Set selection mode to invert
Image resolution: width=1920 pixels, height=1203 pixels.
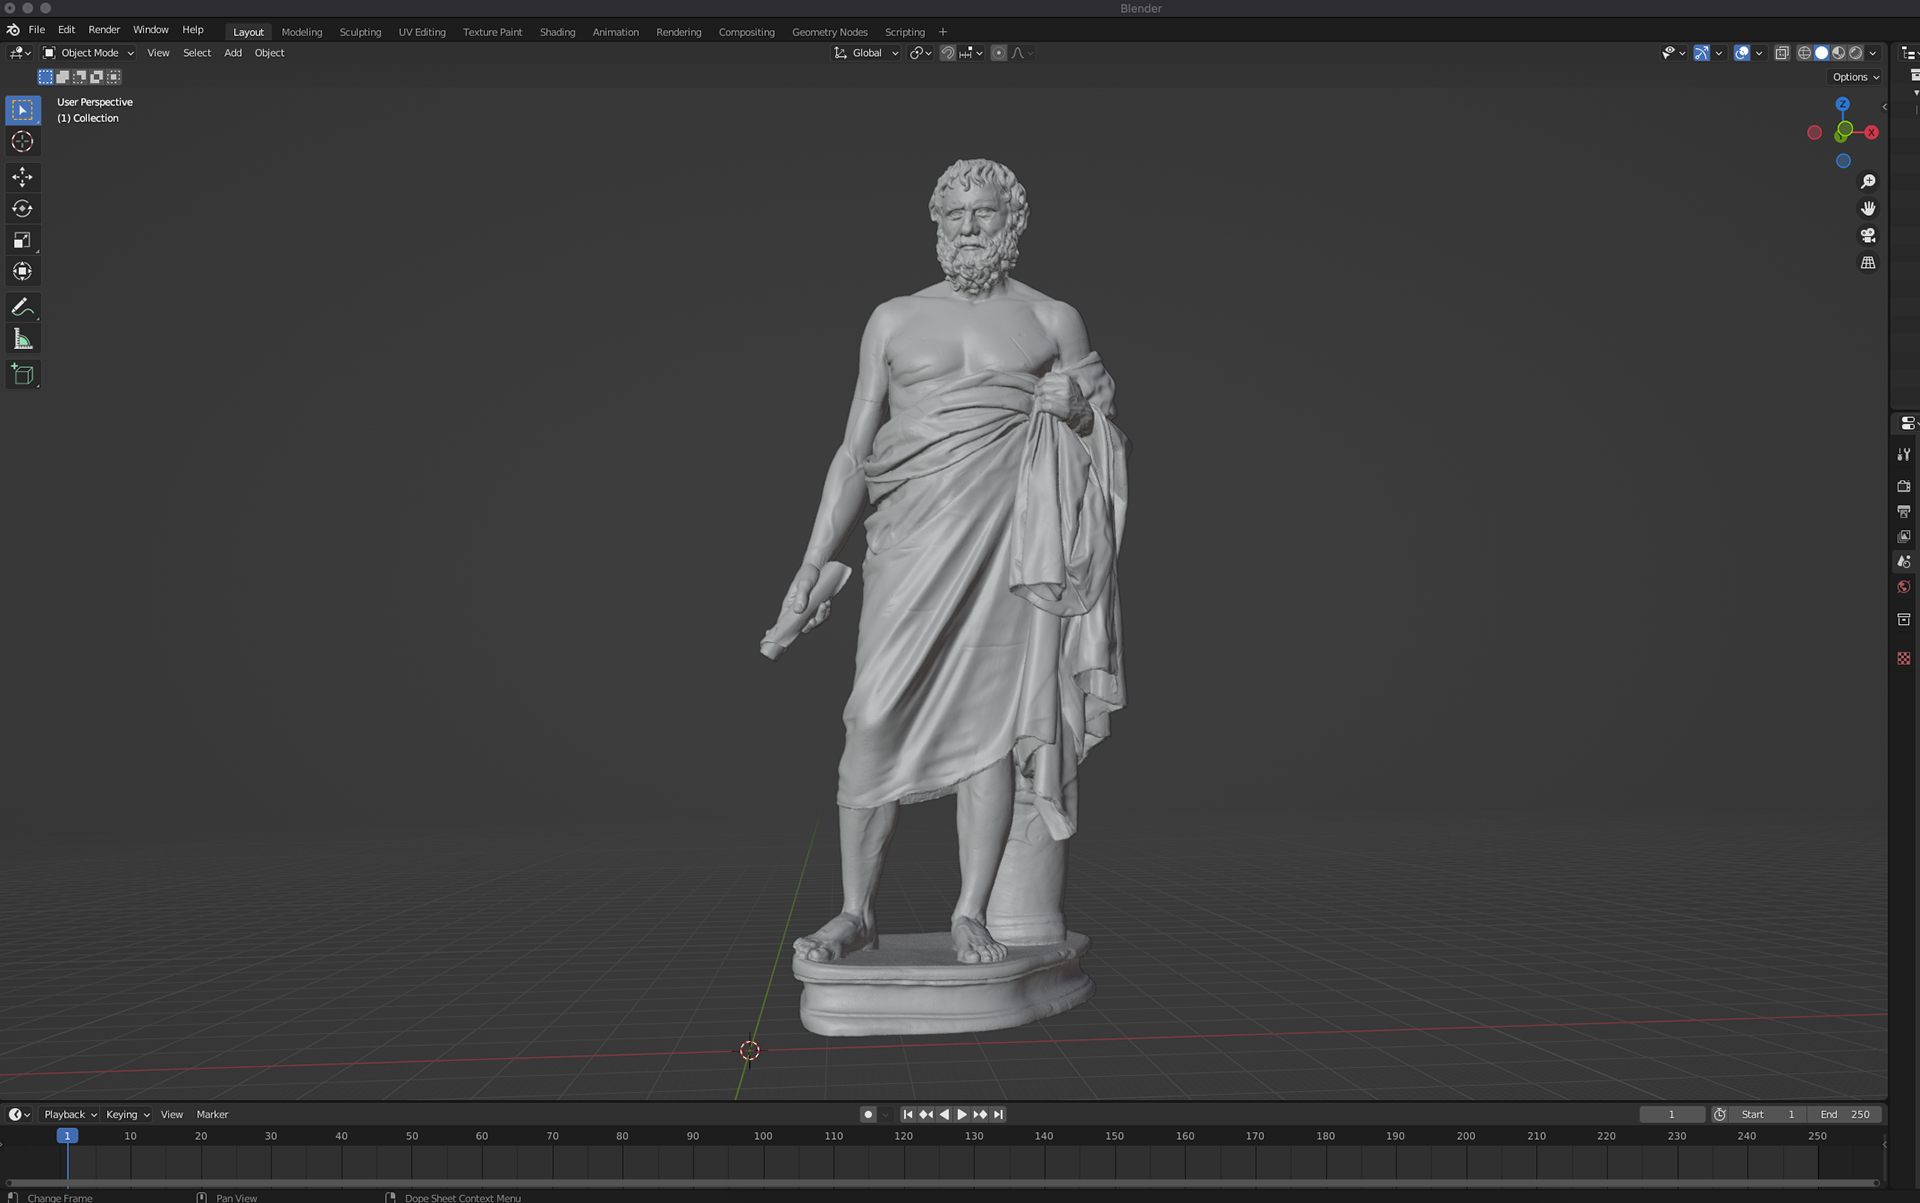[x=96, y=77]
